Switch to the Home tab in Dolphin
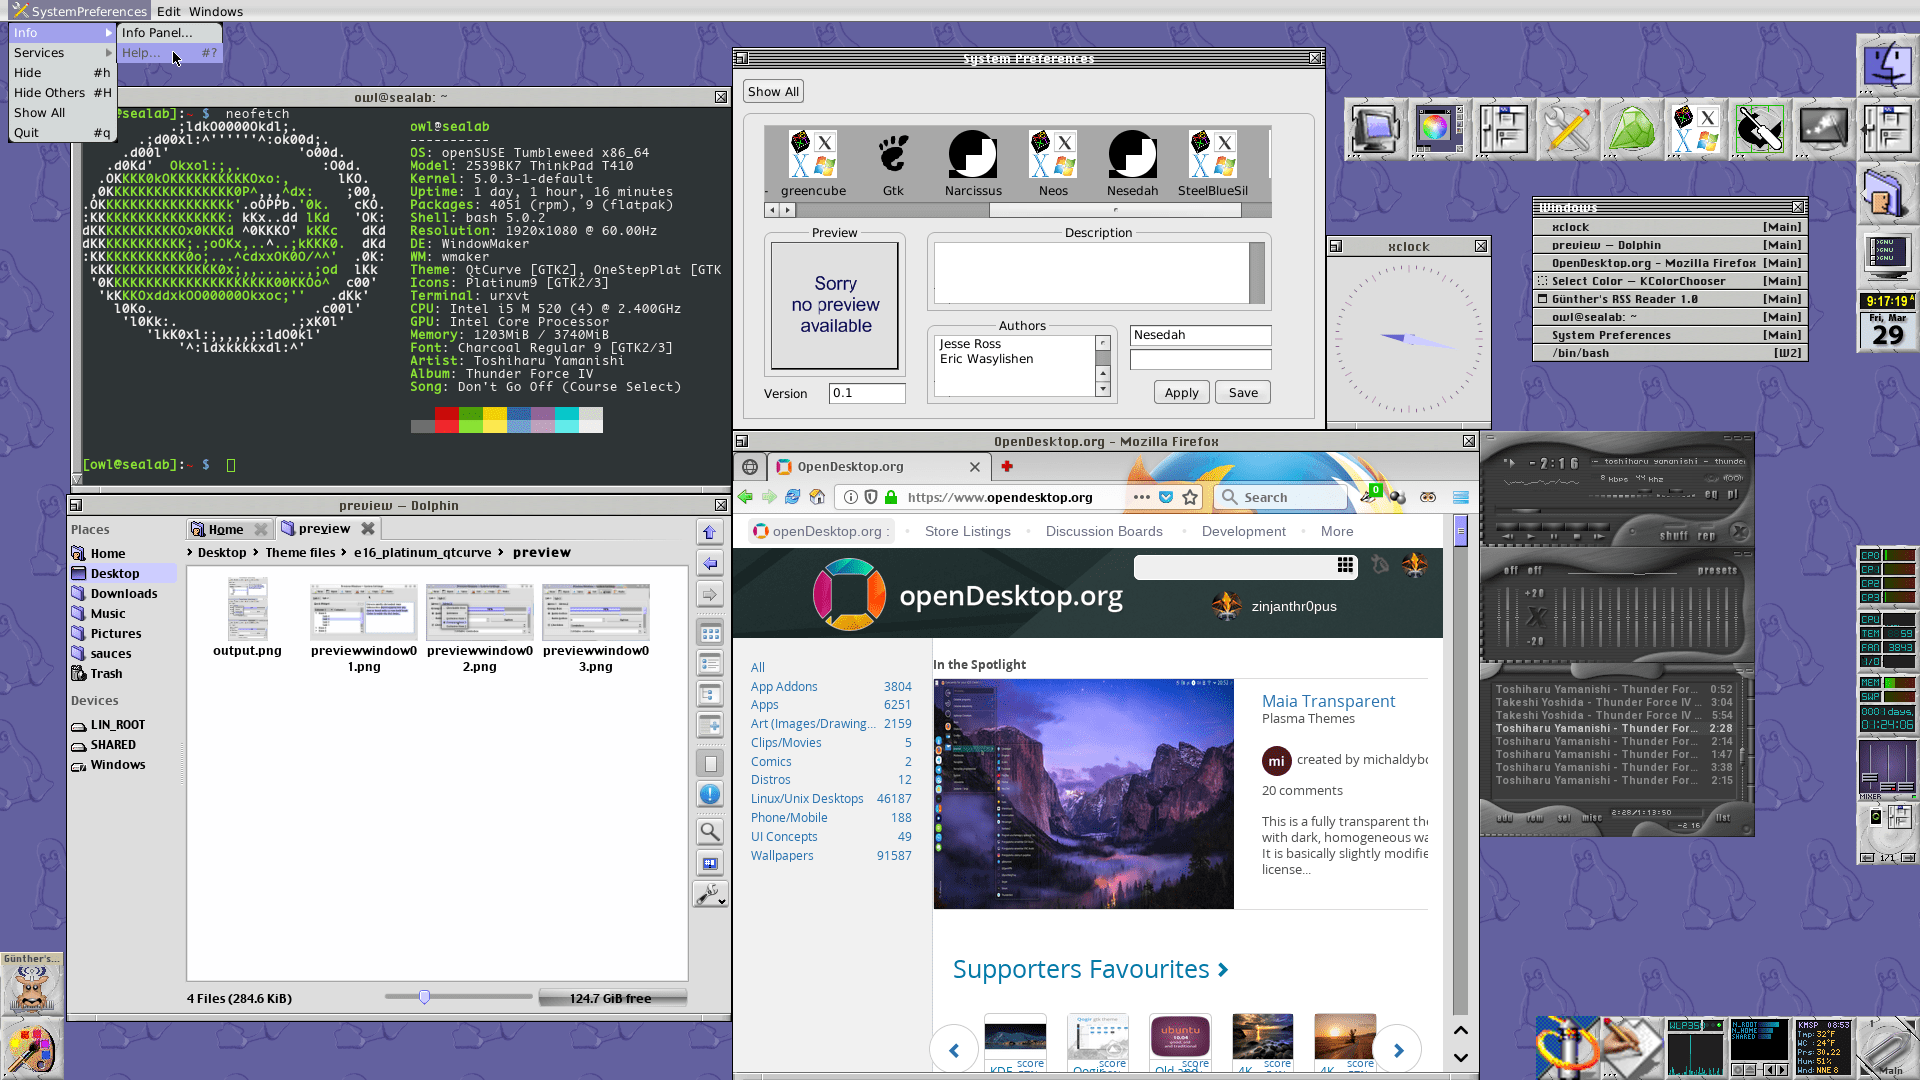The image size is (1920, 1080). [226, 529]
